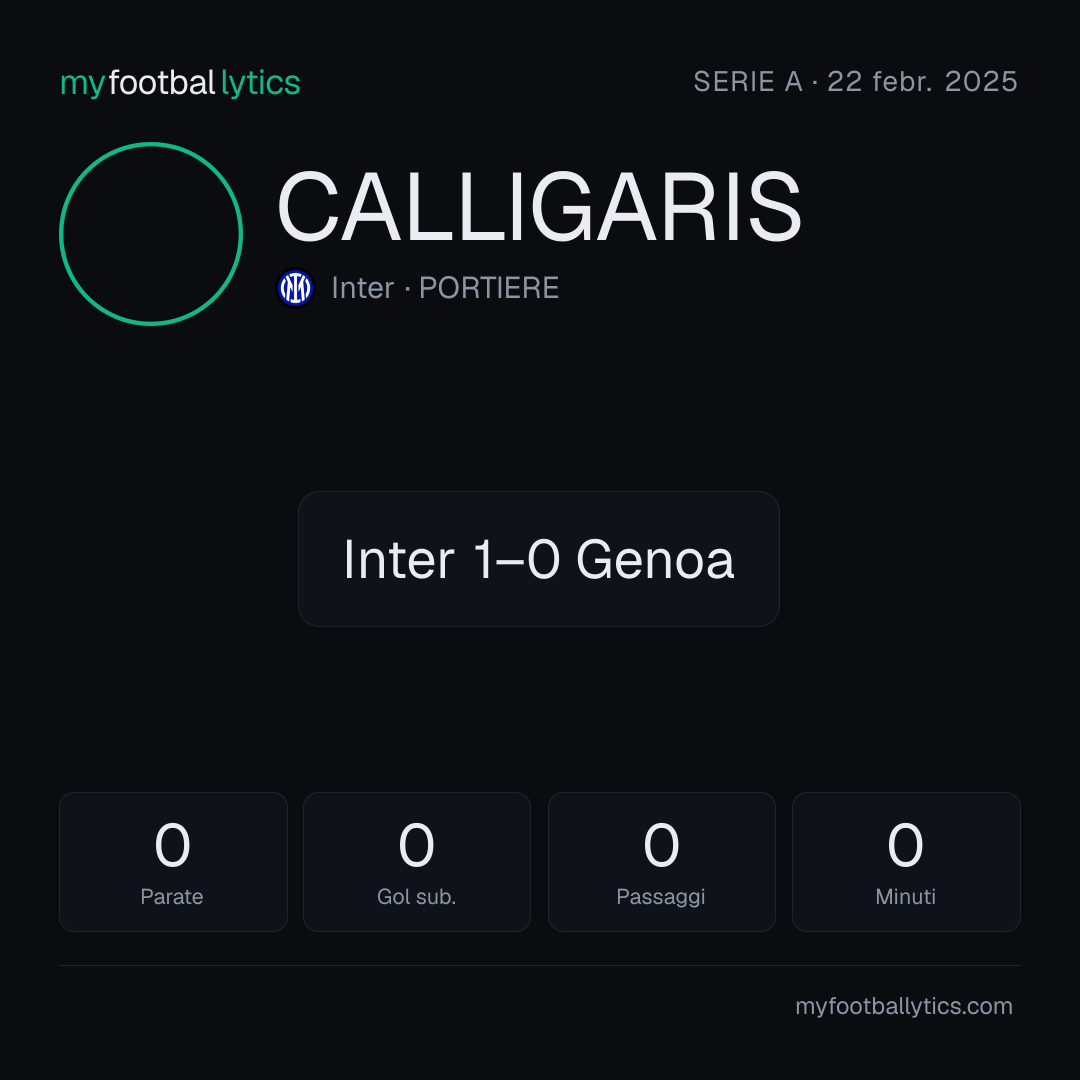Click the Passaggi label text

(661, 897)
